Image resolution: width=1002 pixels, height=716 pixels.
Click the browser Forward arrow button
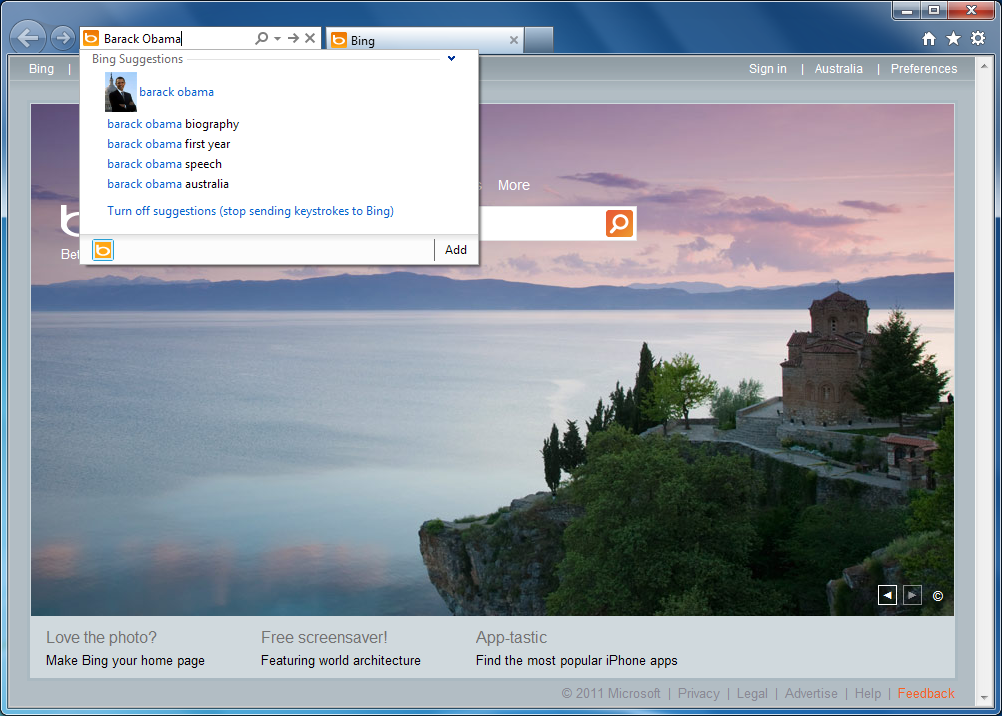(63, 38)
